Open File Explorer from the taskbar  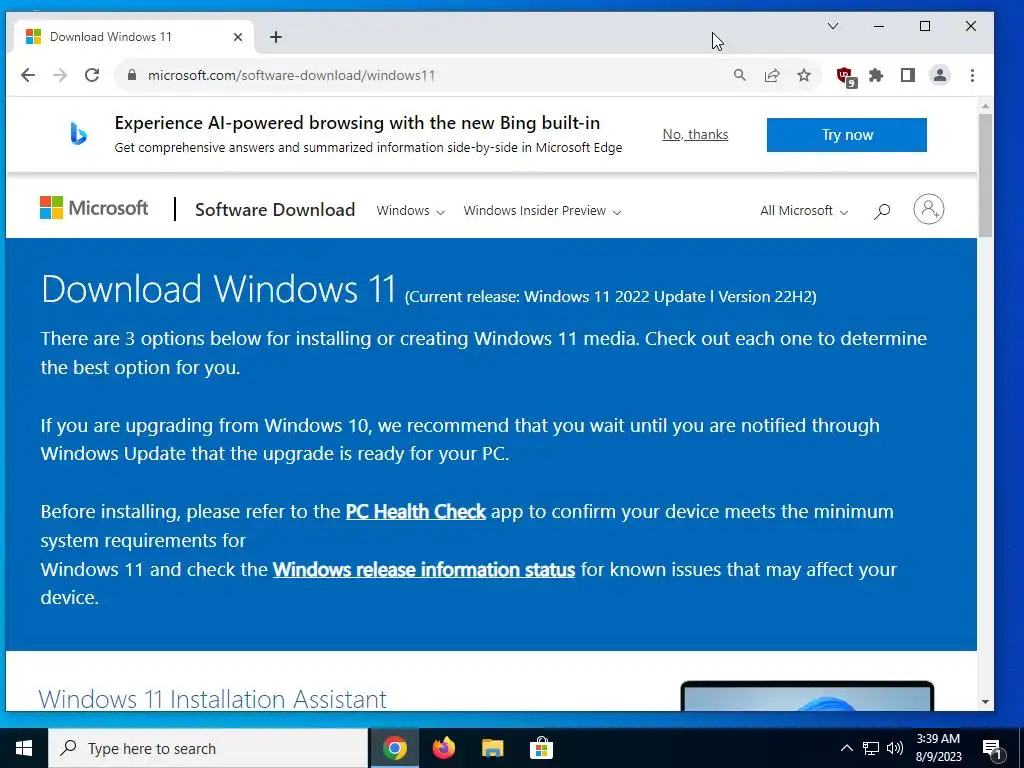coord(492,748)
